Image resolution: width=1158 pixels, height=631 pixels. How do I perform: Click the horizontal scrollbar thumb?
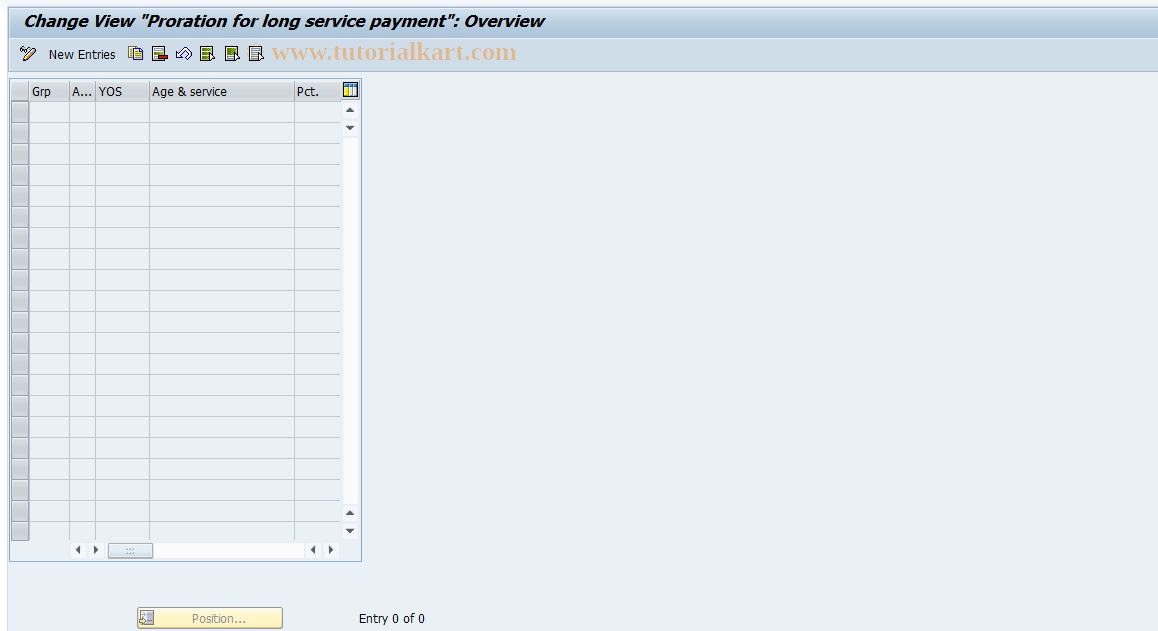[131, 550]
